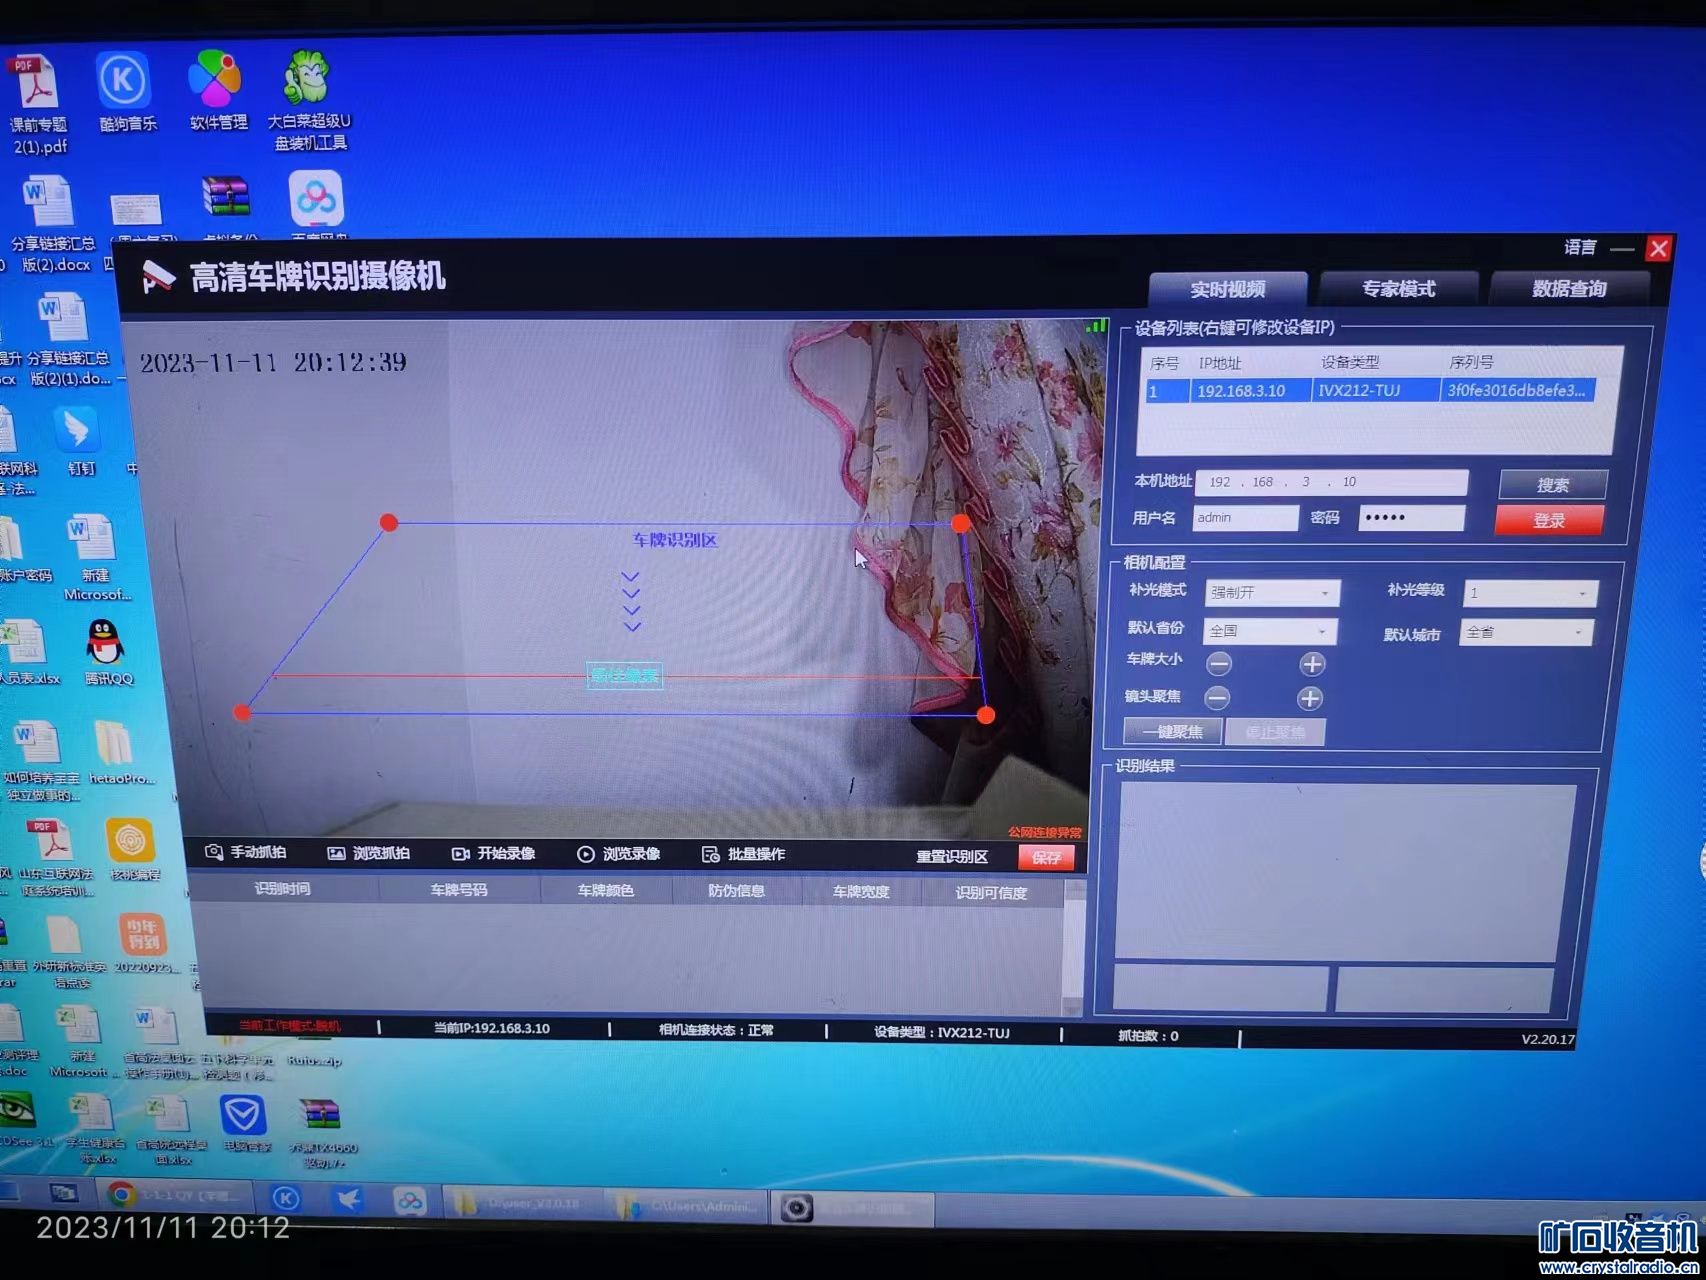
Task: Open the 补光等级 dropdown
Action: point(1530,593)
